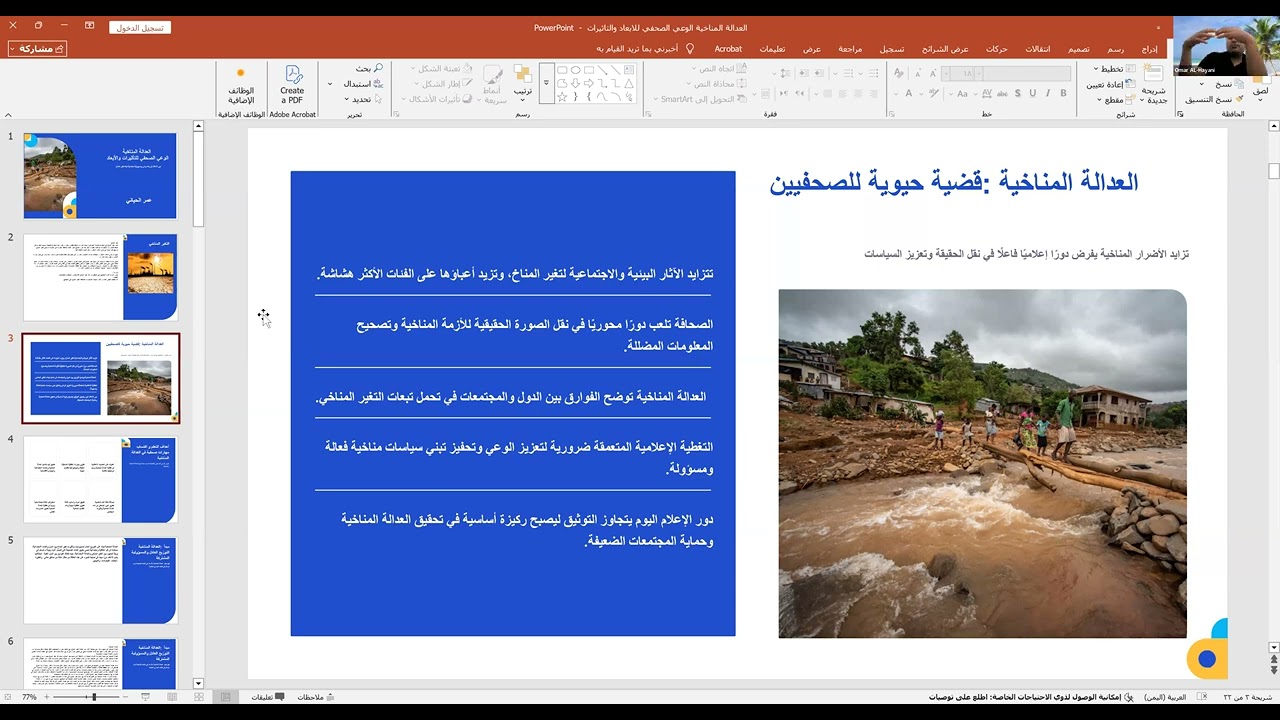This screenshot has width=1280, height=720.
Task: Open Add-ins (الوظائف الإضافية) button
Action: click(x=240, y=86)
